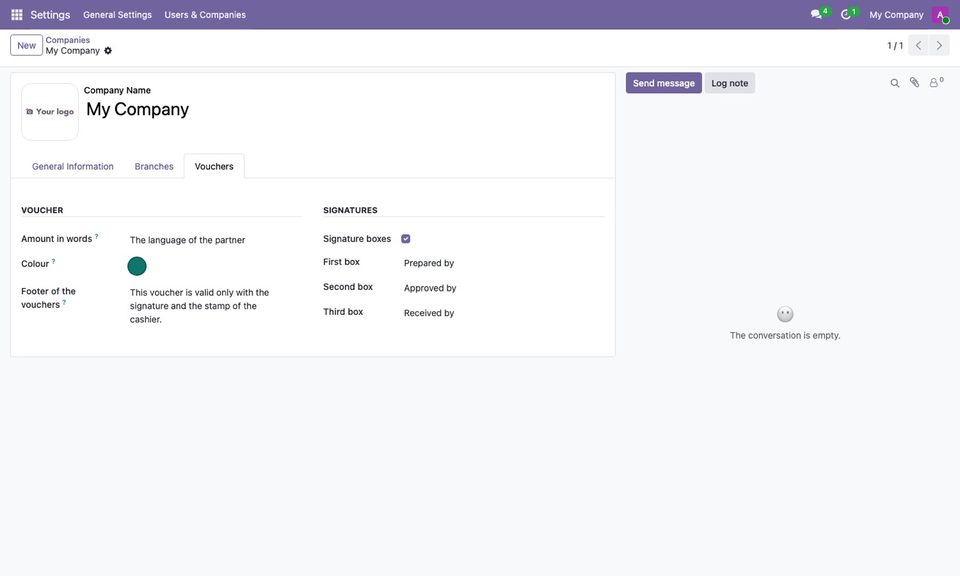Open the activities clock icon
This screenshot has height=576, width=960.
[846, 14]
